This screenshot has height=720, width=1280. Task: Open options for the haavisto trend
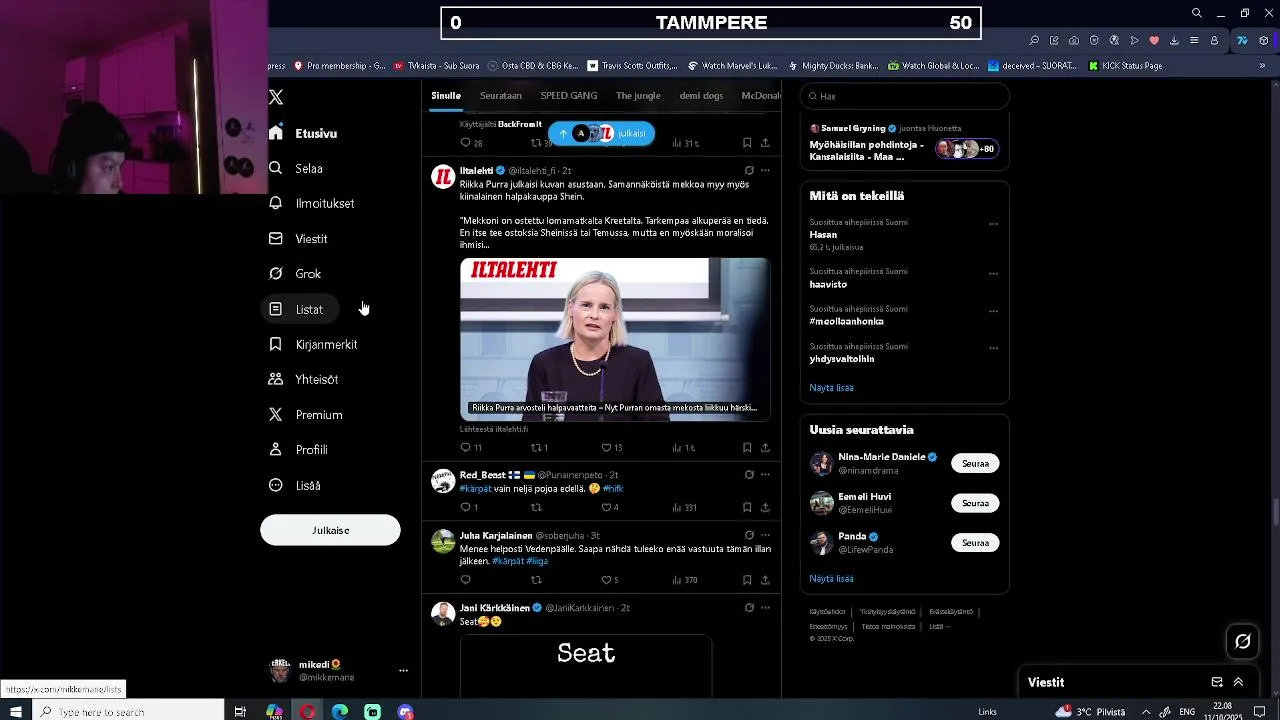pos(993,274)
